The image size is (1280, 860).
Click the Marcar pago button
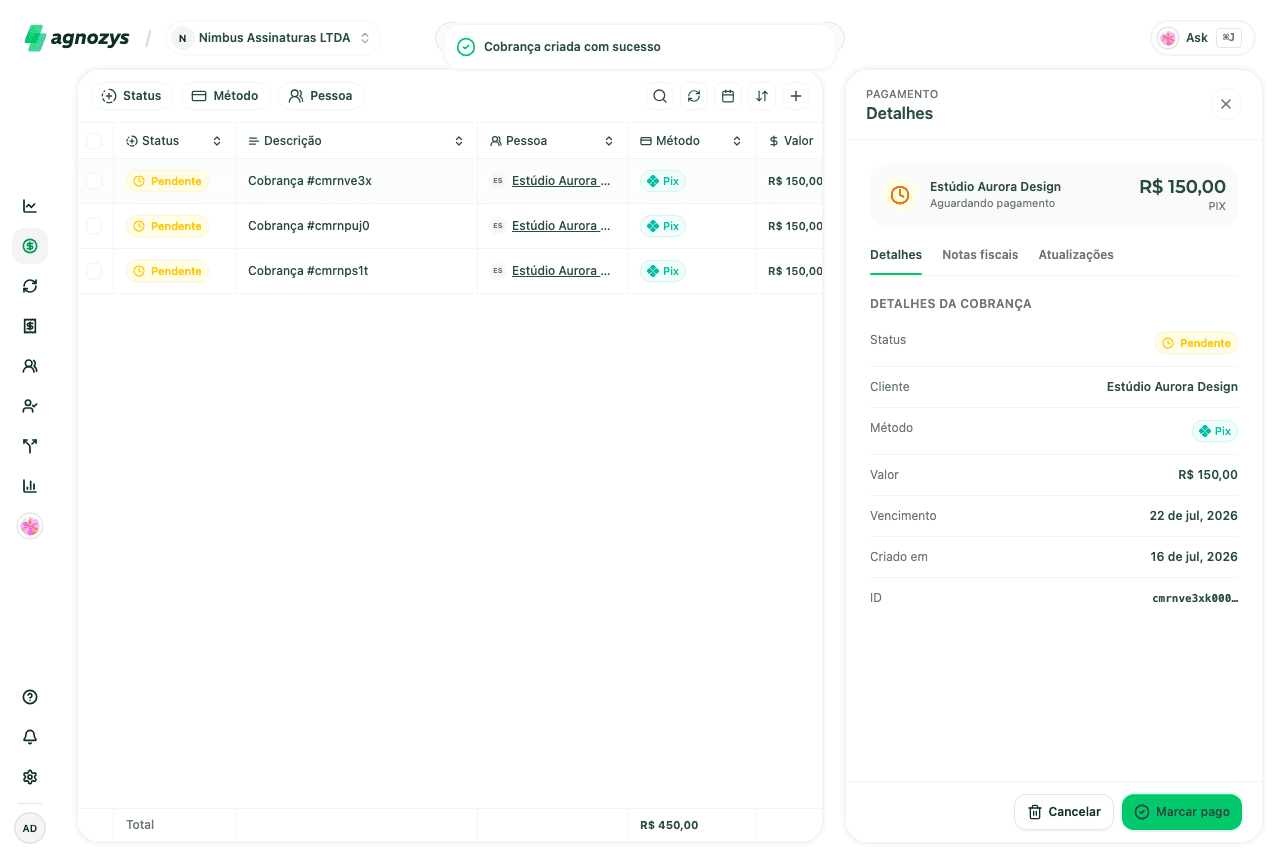[x=1182, y=812]
